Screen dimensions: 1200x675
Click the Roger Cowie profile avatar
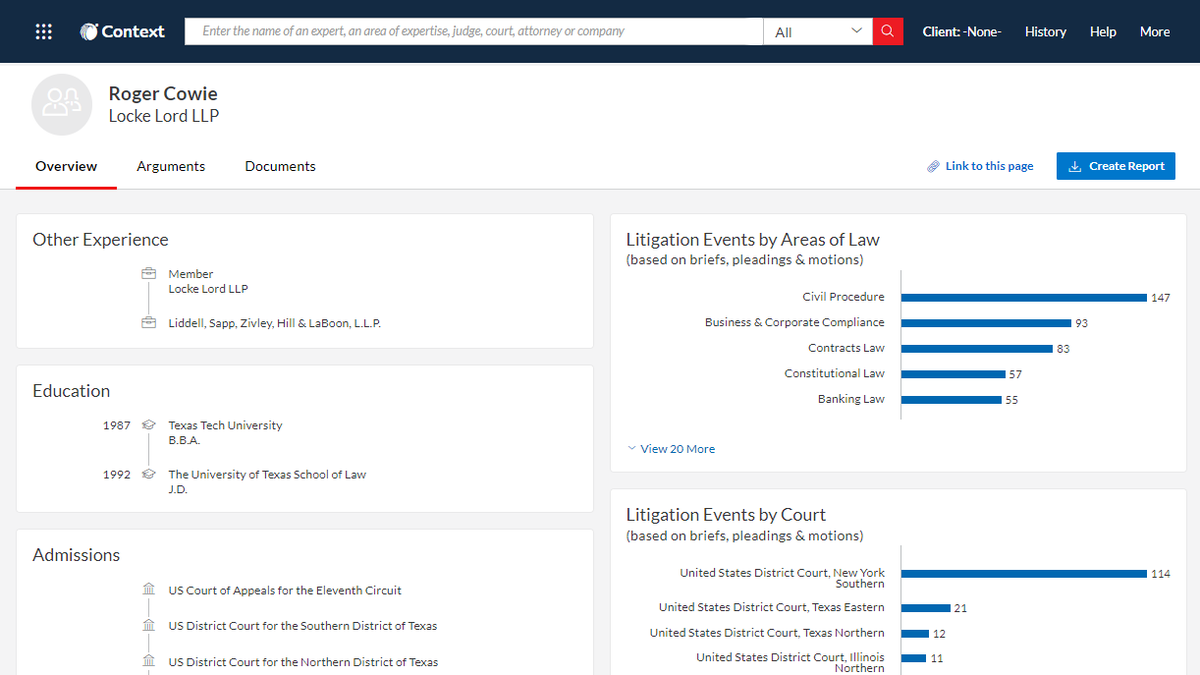(x=62, y=104)
